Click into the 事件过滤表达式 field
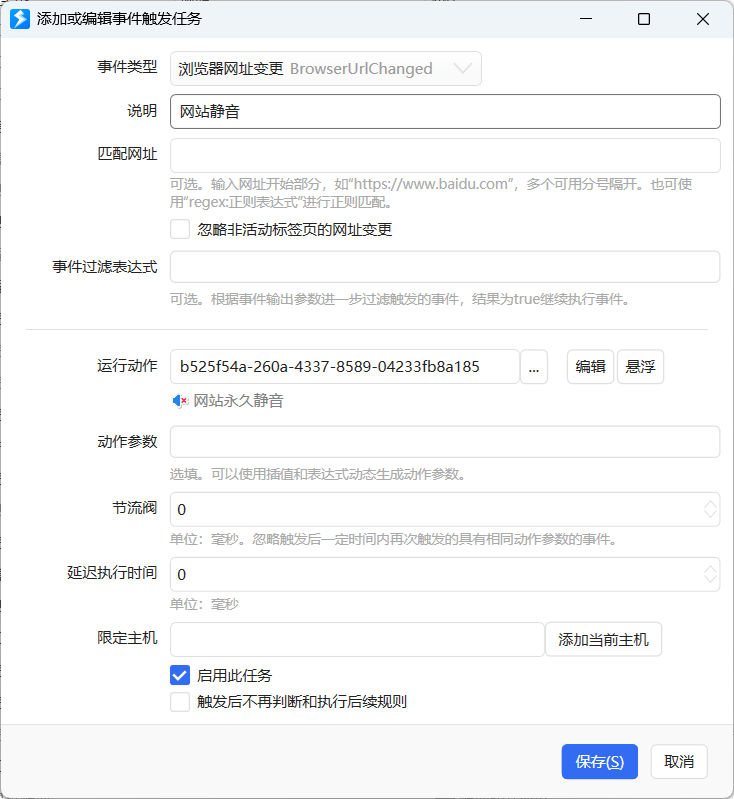Image resolution: width=734 pixels, height=799 pixels. [445, 267]
